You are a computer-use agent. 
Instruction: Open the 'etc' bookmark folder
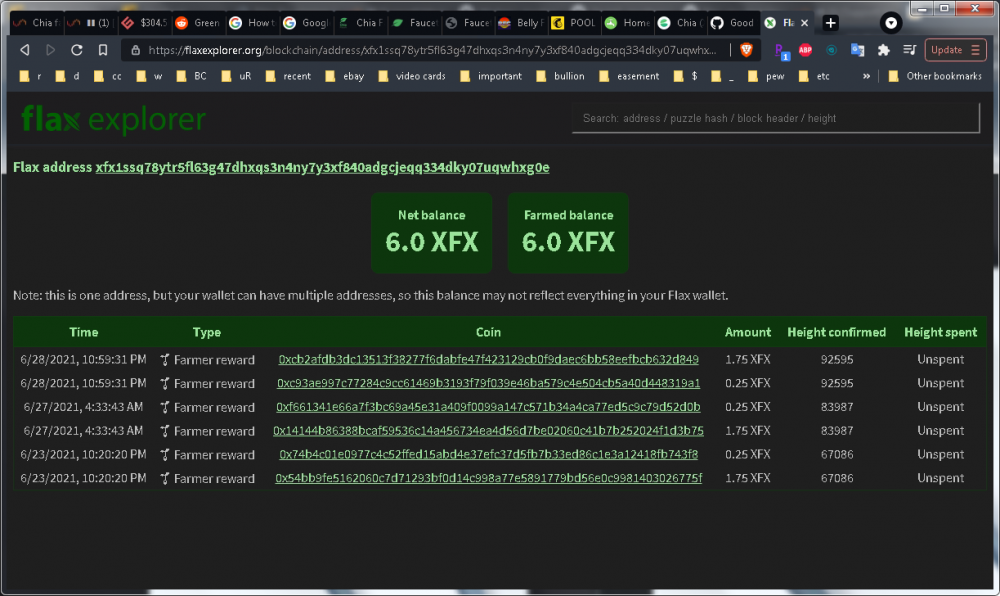pos(814,76)
